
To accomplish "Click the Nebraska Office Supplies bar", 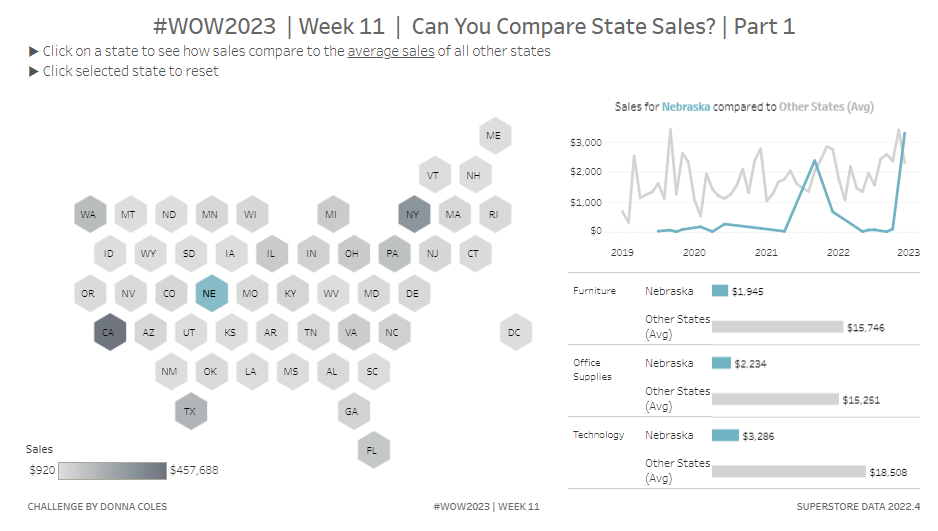I will tap(720, 363).
